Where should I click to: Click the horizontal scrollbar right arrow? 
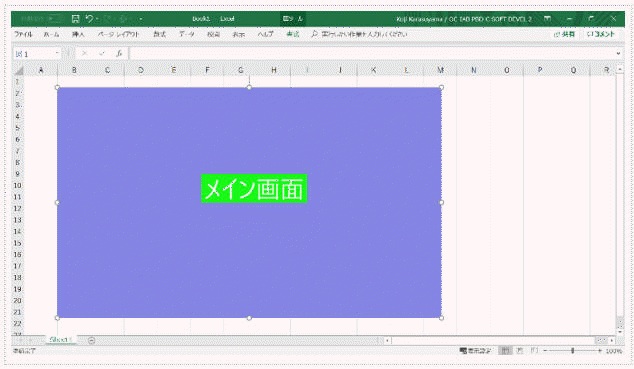[612, 340]
